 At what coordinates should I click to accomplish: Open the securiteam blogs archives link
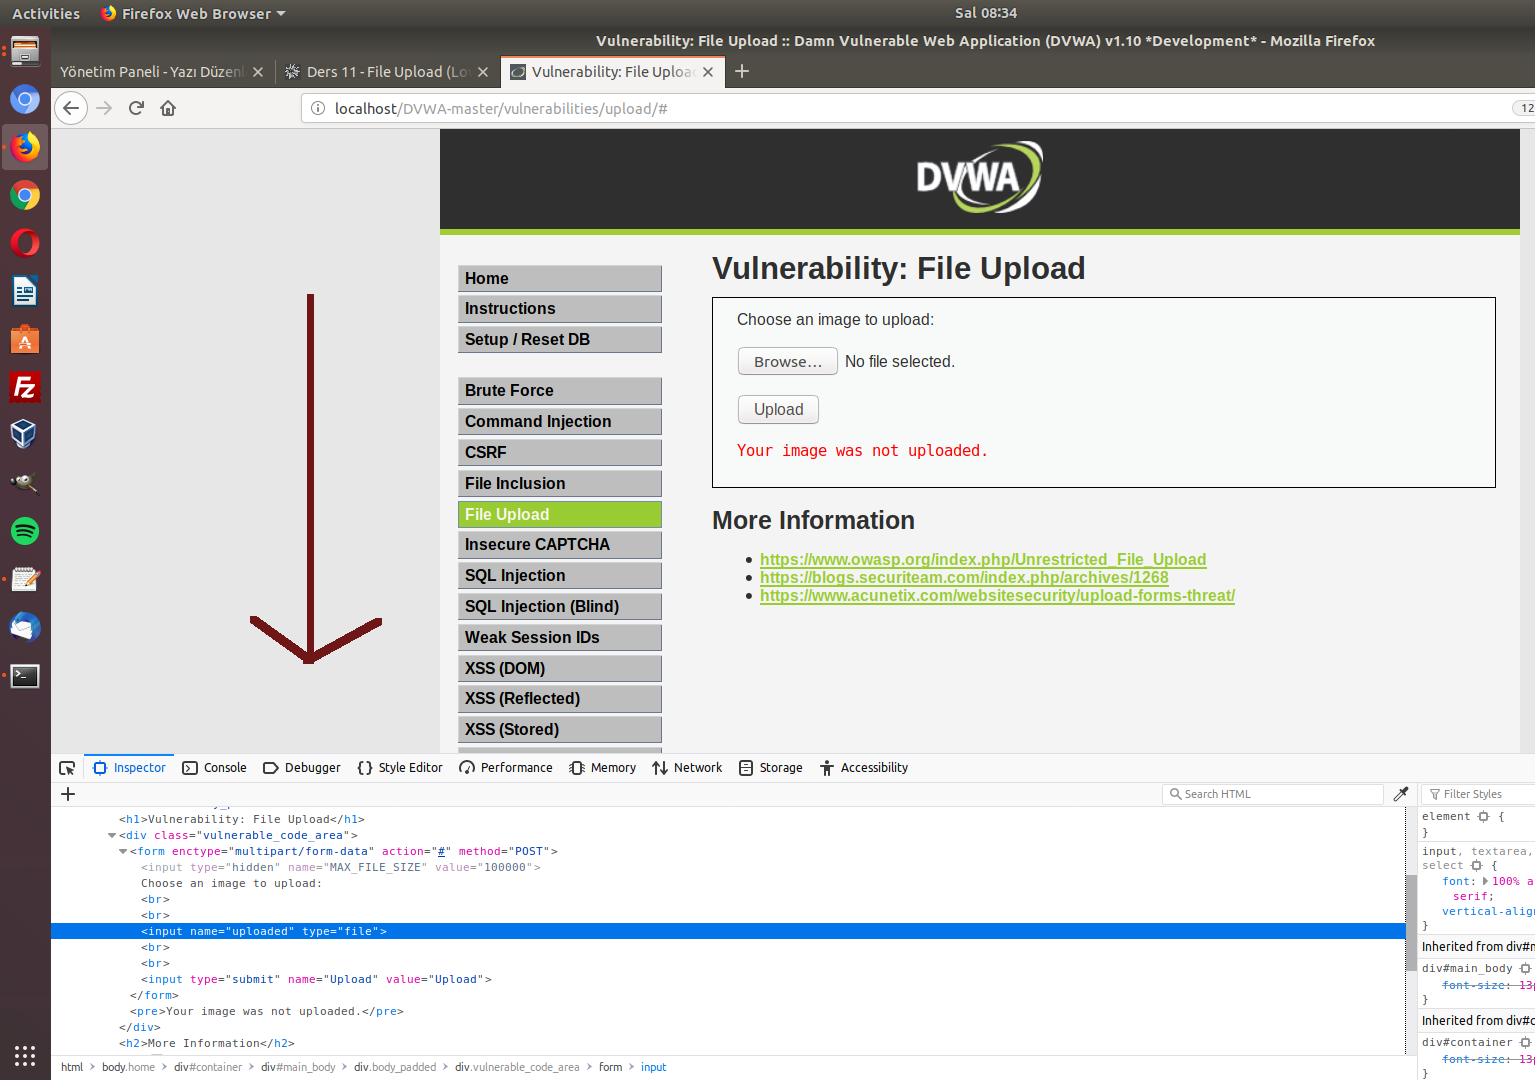pyautogui.click(x=964, y=578)
